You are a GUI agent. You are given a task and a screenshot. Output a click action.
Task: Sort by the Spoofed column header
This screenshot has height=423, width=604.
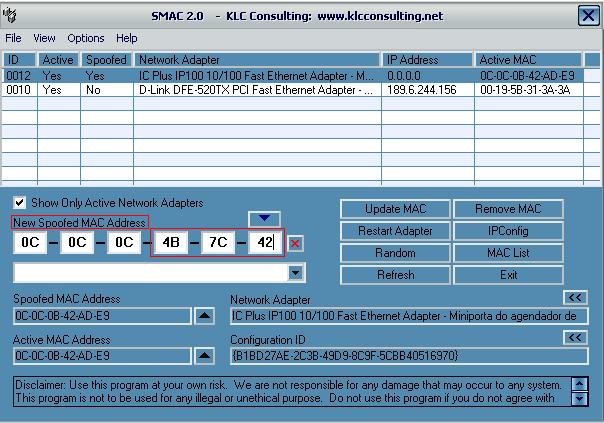click(107, 60)
